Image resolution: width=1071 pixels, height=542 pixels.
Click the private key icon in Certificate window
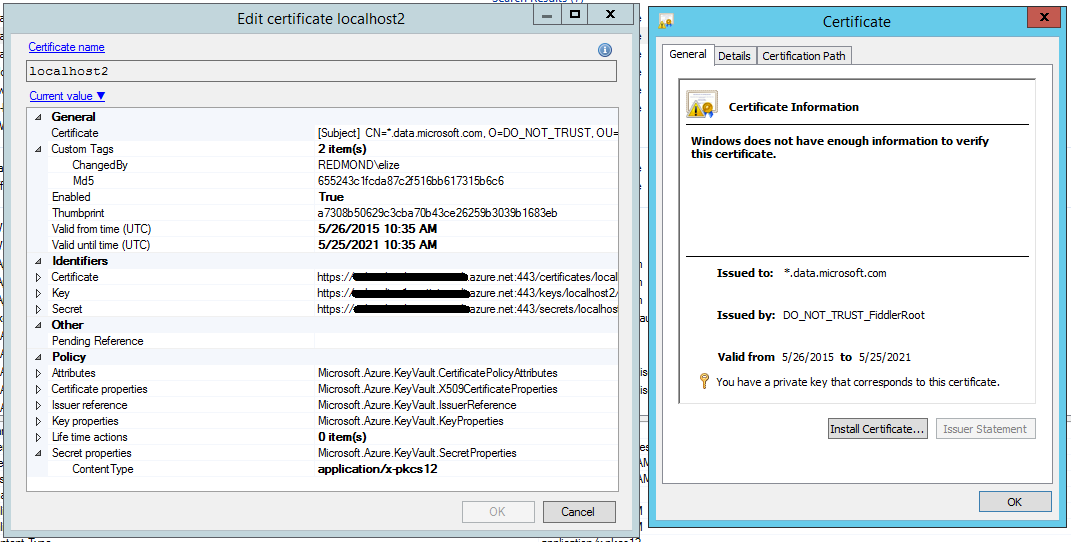tap(706, 381)
